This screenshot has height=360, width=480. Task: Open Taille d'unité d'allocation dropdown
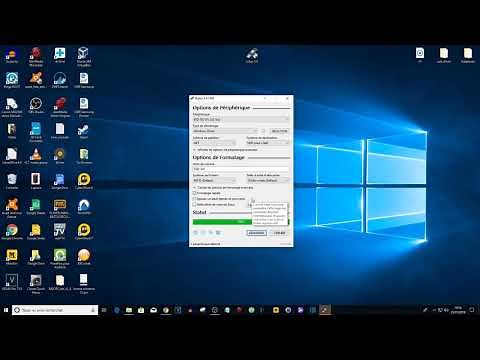pyautogui.click(x=268, y=180)
